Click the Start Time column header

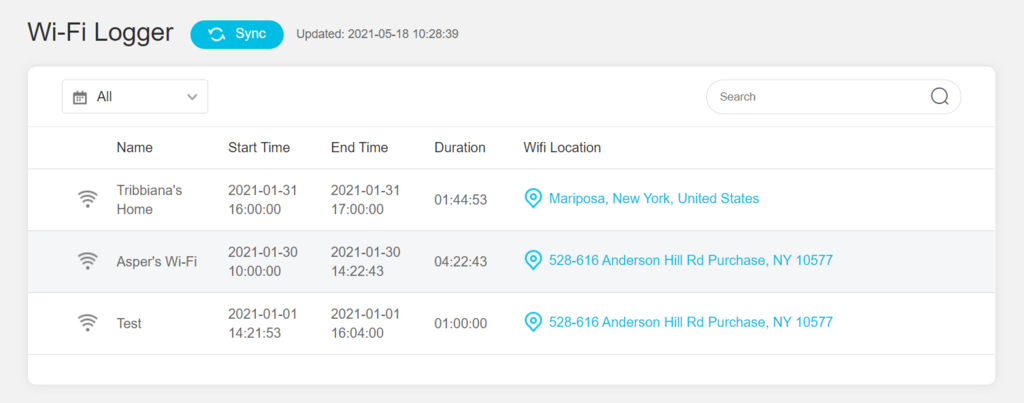click(259, 148)
